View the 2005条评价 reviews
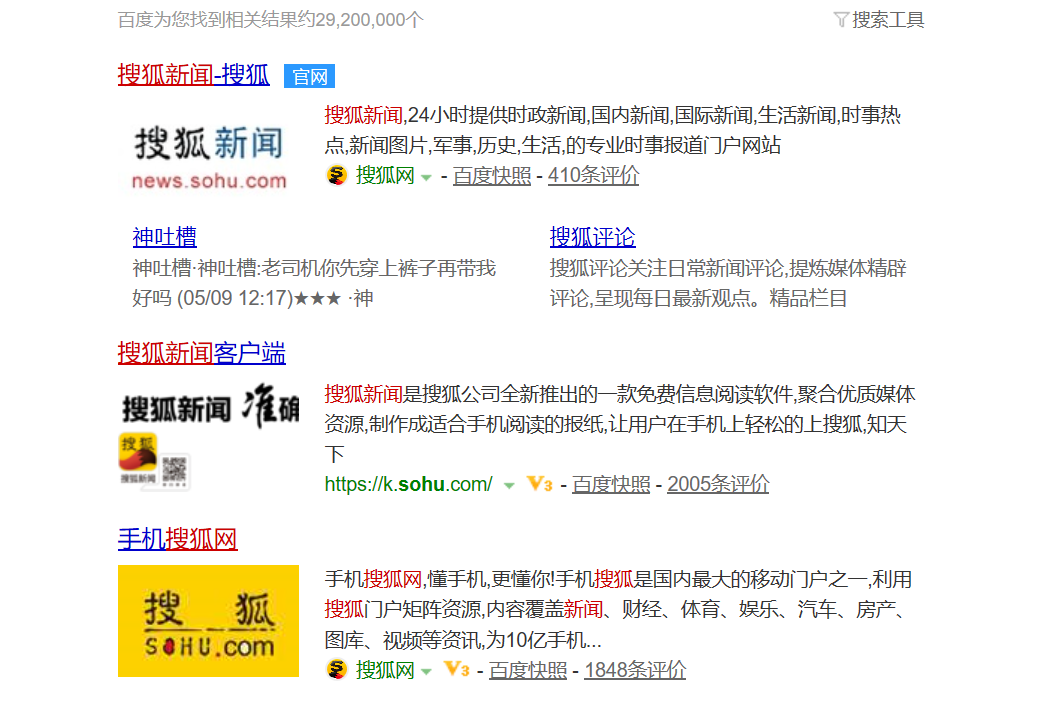1046x702 pixels. coord(718,484)
